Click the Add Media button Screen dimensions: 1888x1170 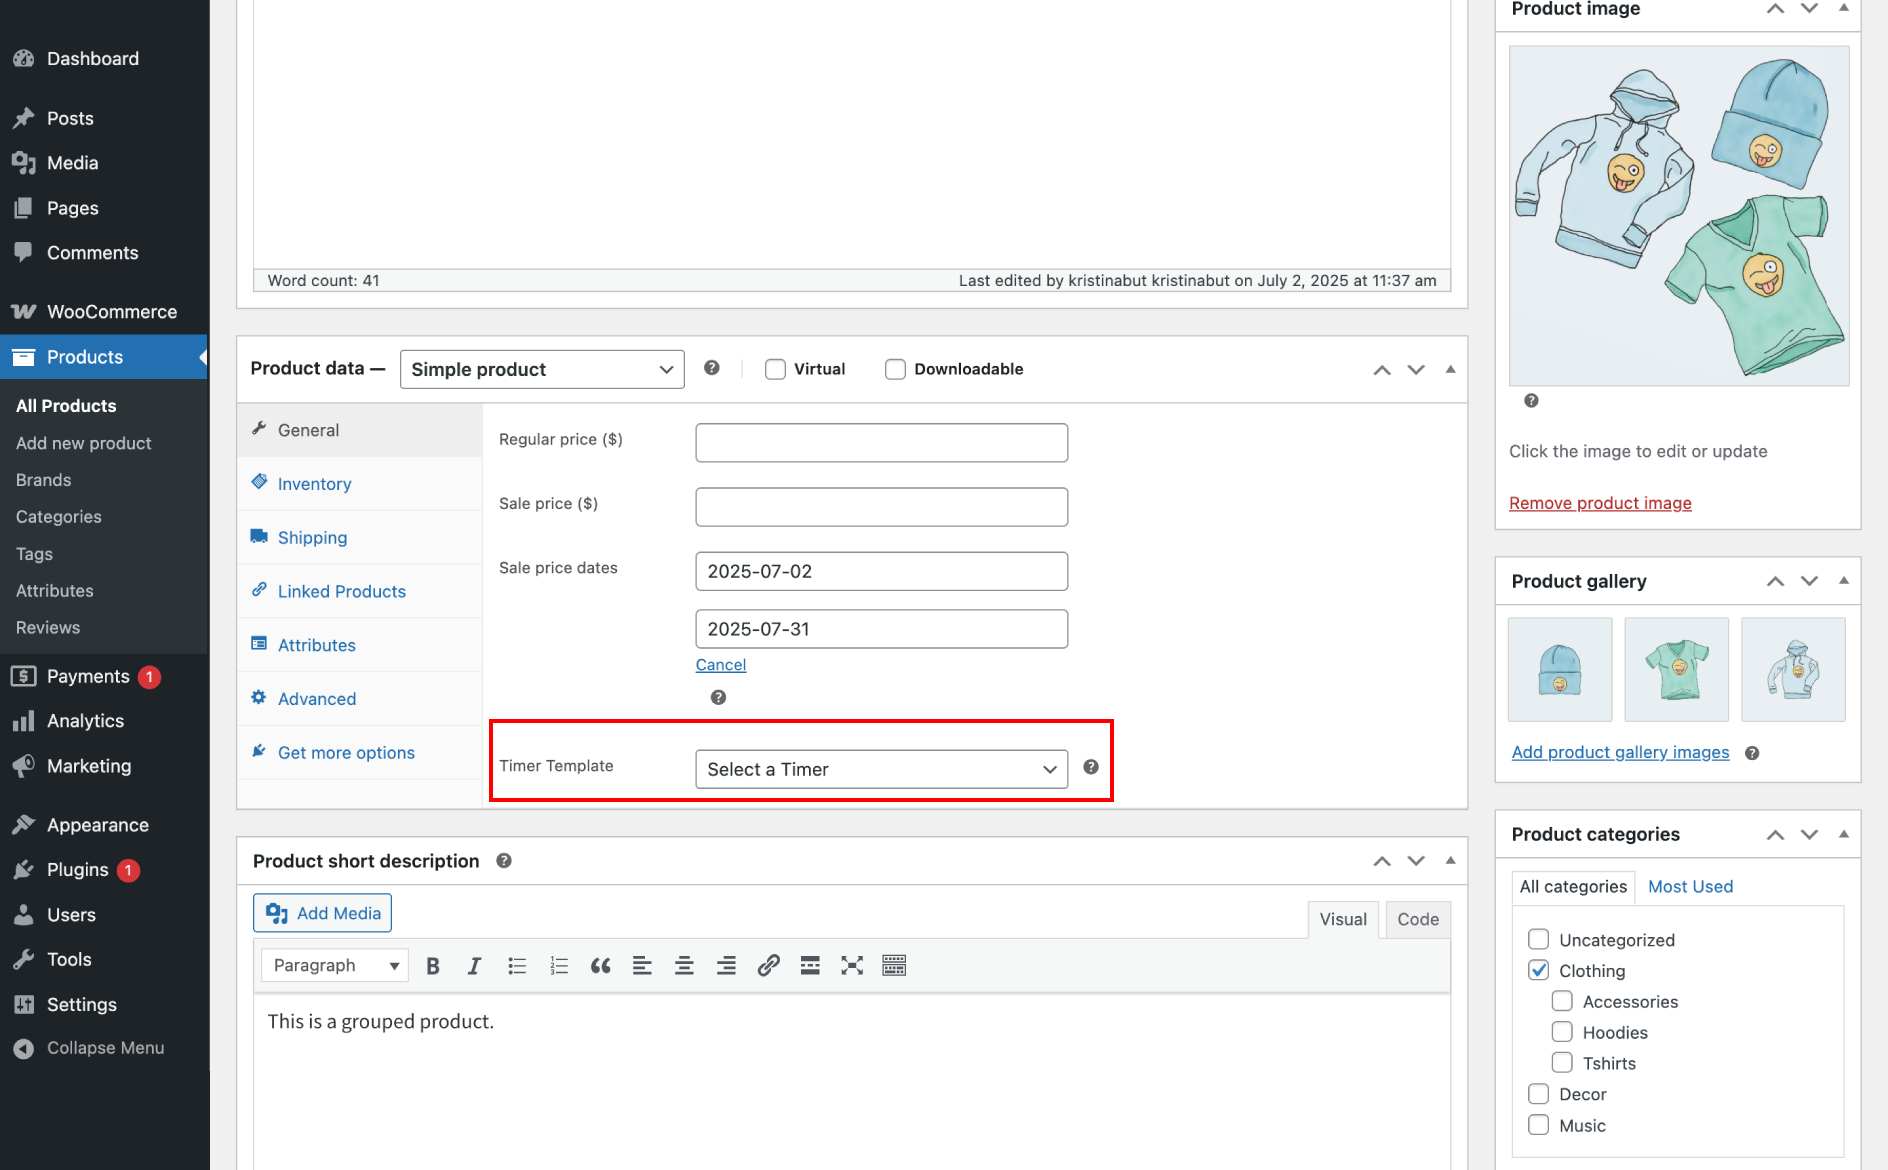click(x=323, y=914)
